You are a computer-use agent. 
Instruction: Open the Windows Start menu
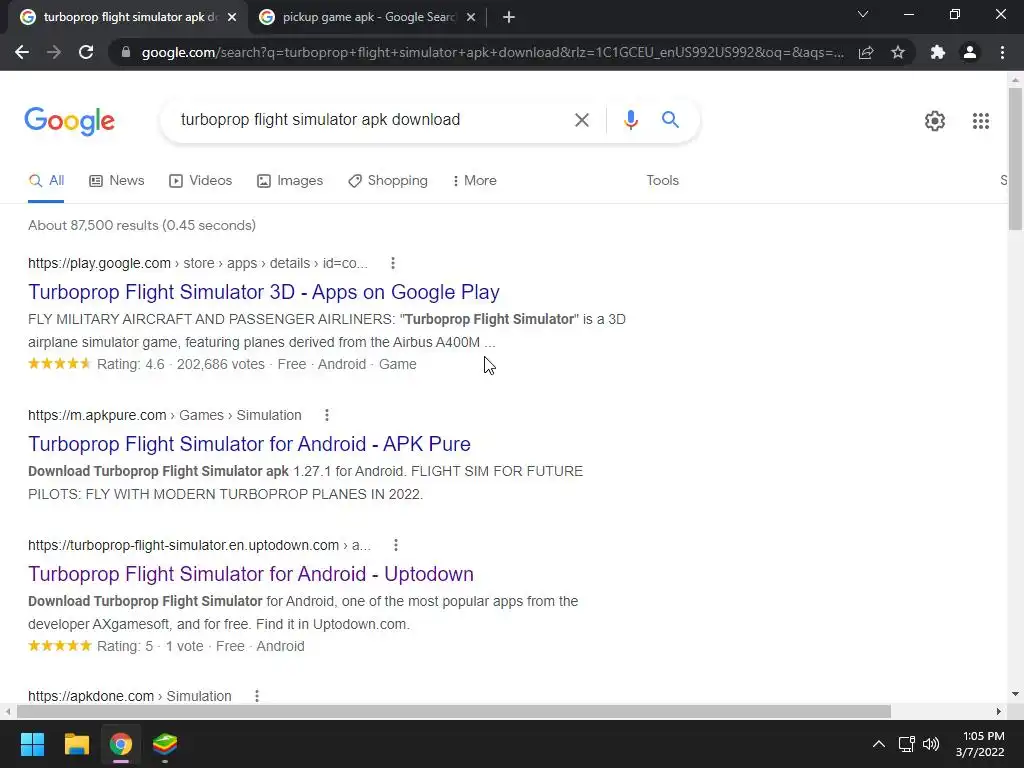coord(32,744)
